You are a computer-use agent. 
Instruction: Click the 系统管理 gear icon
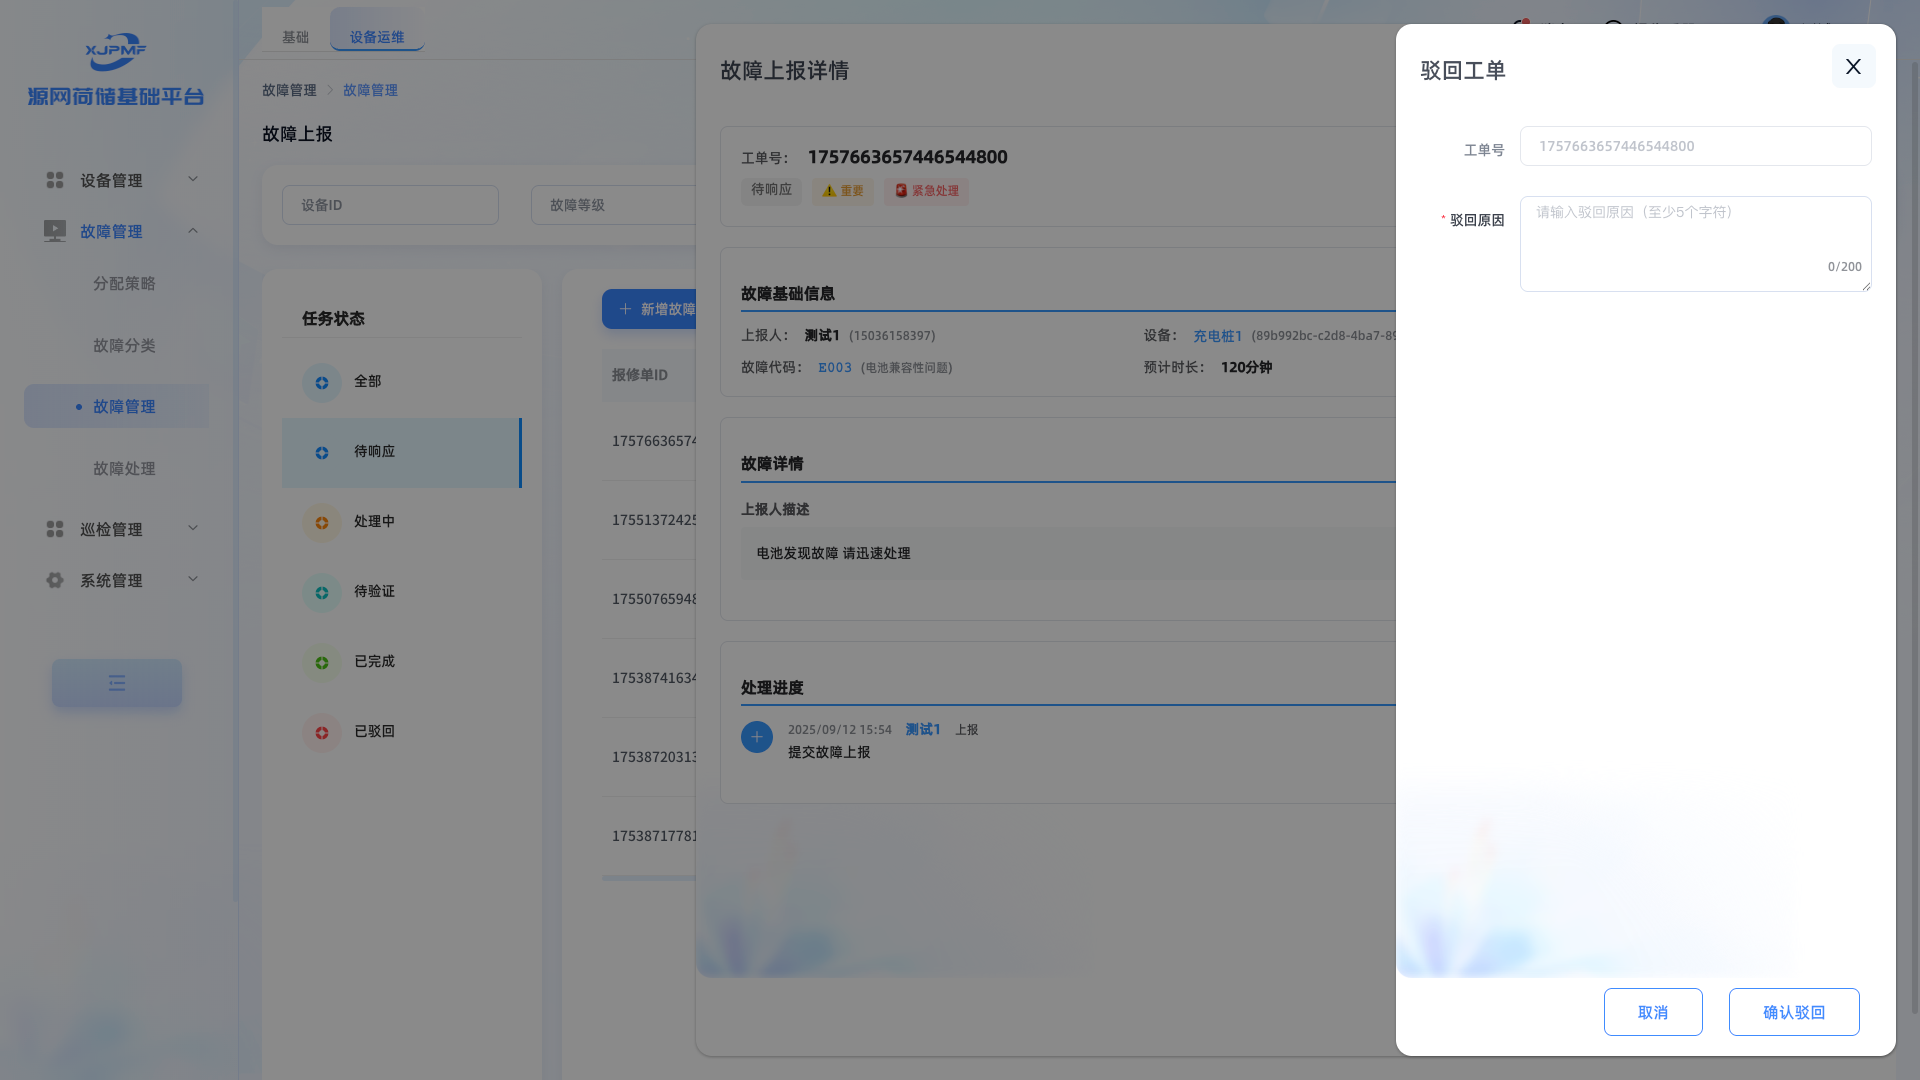click(x=55, y=580)
